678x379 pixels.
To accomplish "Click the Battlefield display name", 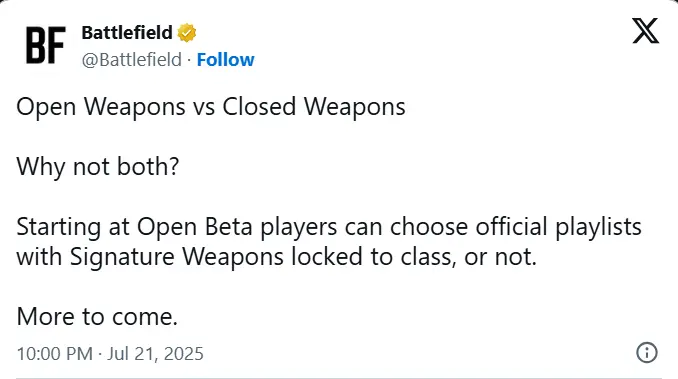I will (x=127, y=33).
